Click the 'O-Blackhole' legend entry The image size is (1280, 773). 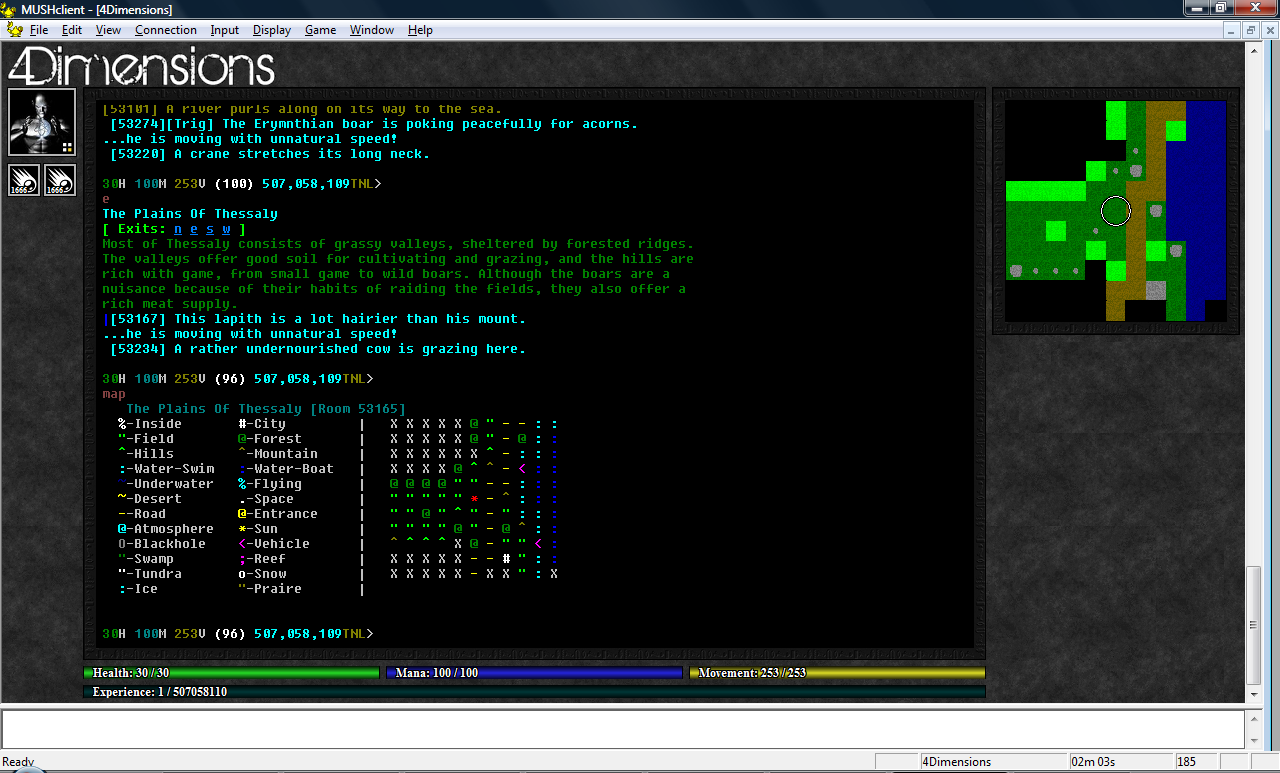click(x=162, y=544)
